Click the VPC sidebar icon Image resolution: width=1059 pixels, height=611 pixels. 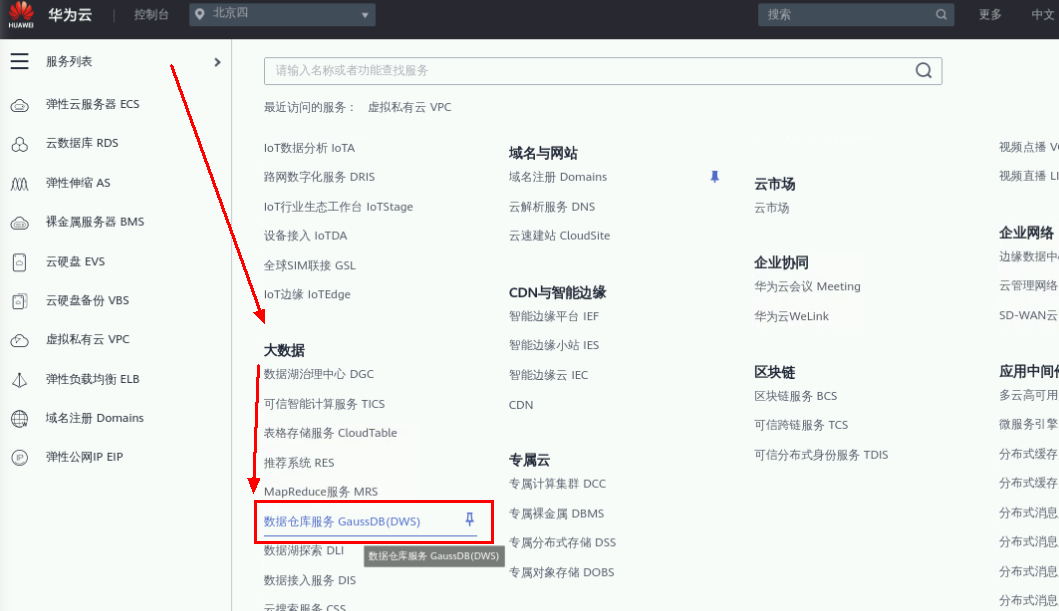coord(20,340)
